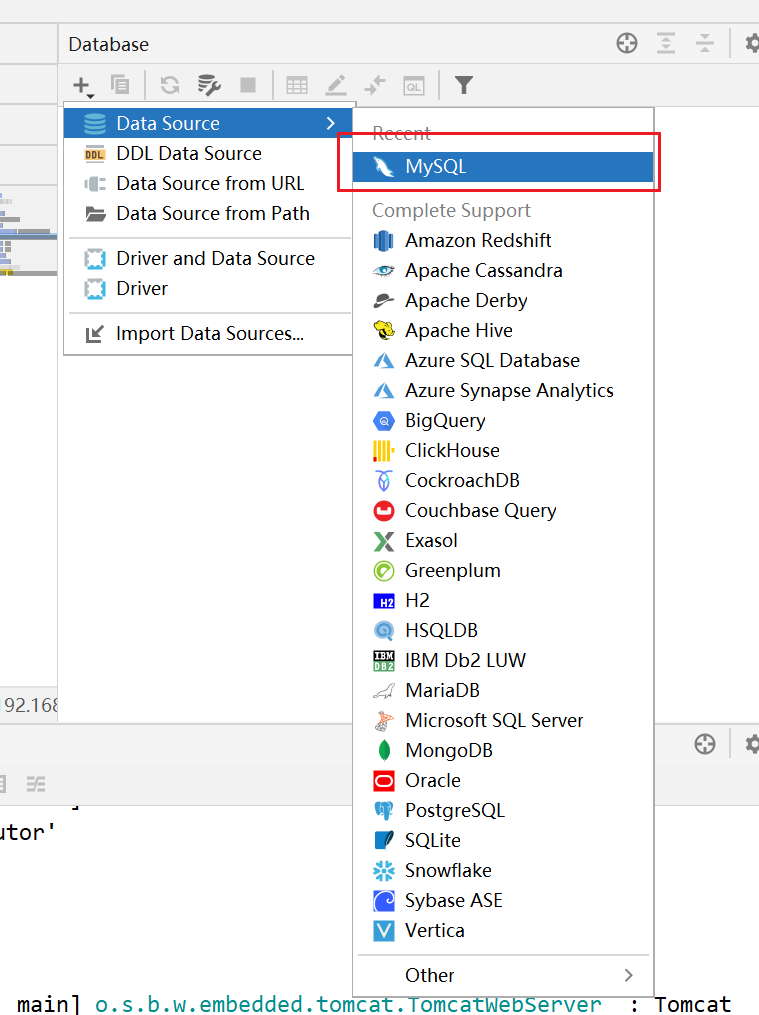Select Sybase ASE data source
The height and width of the screenshot is (1015, 759).
pos(503,900)
